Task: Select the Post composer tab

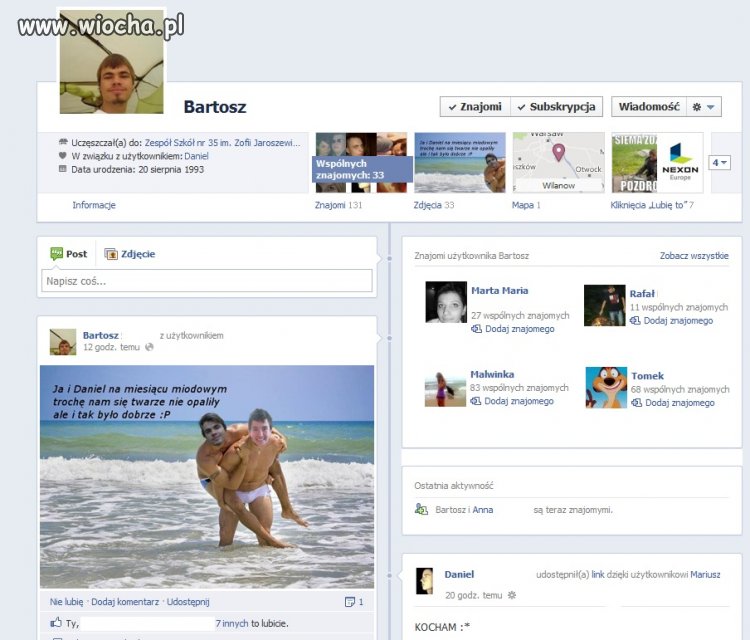Action: point(69,254)
